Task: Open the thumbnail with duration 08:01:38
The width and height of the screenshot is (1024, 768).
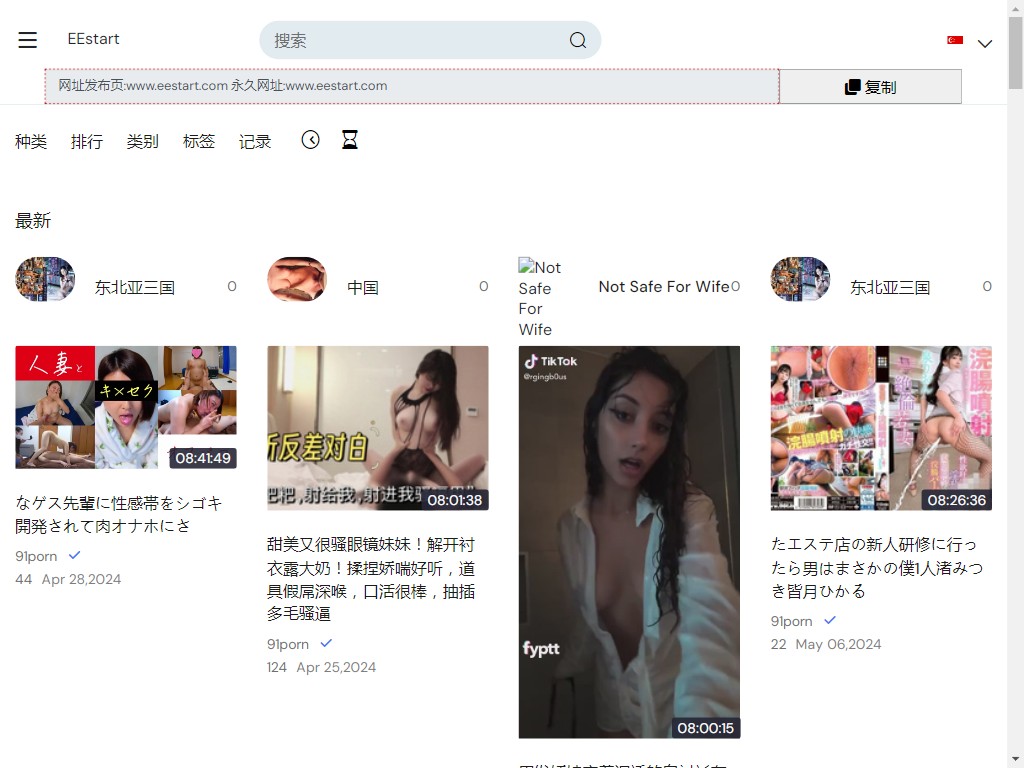Action: [x=377, y=428]
